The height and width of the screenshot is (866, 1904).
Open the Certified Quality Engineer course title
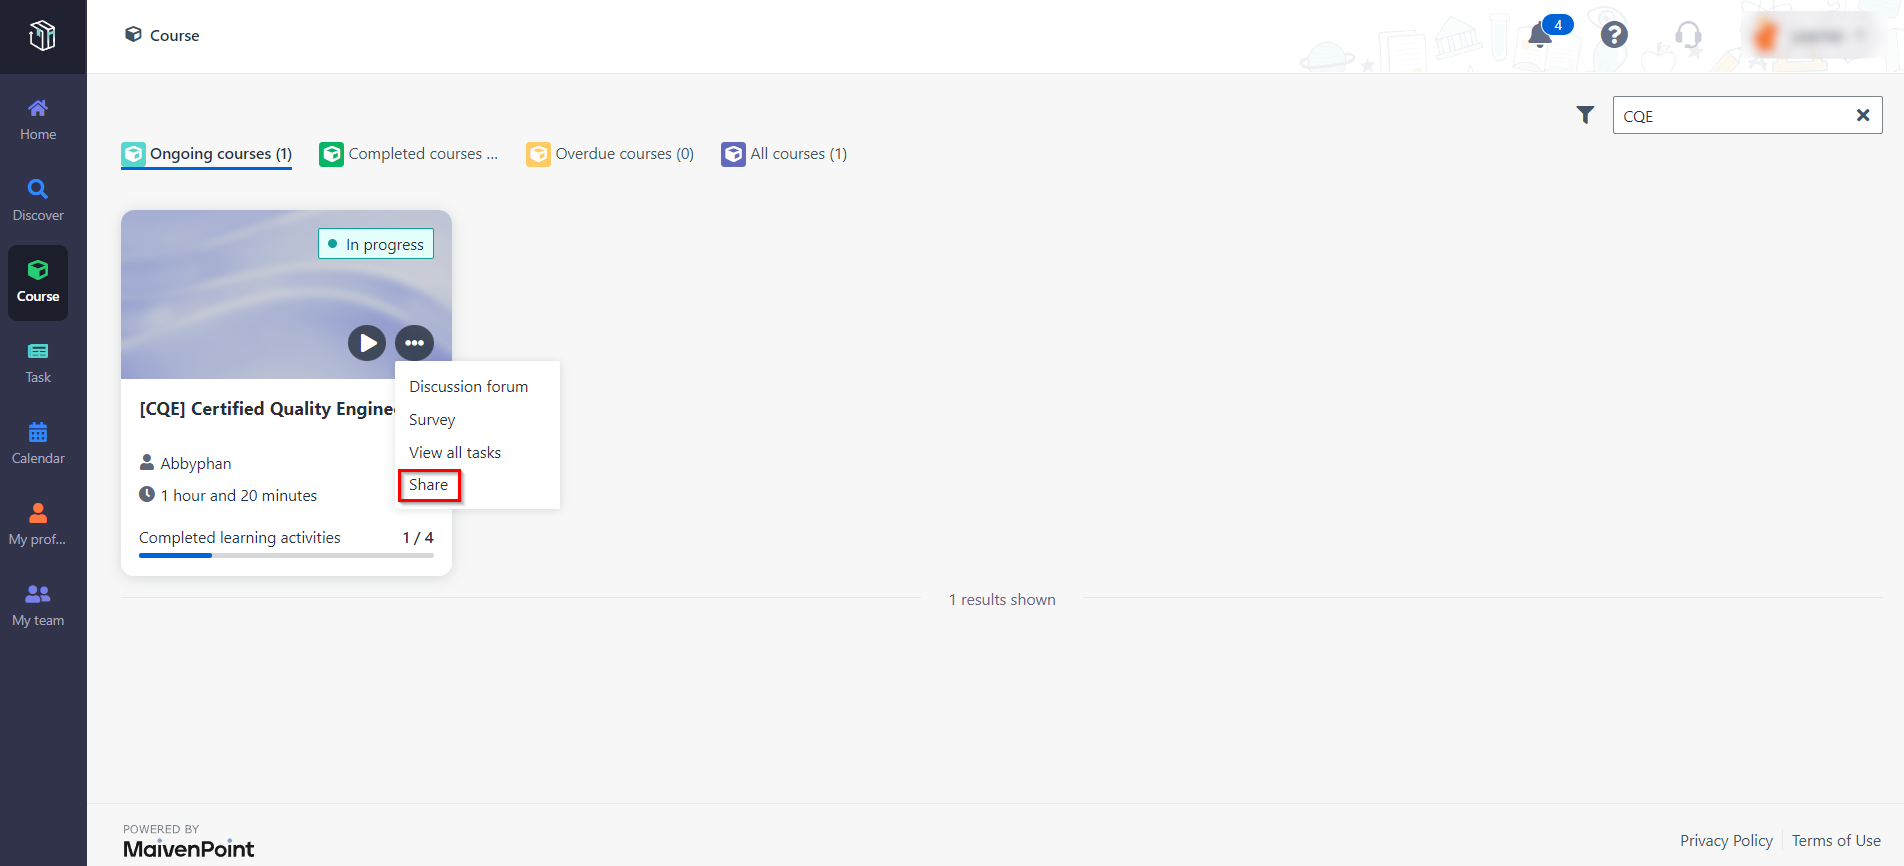(x=267, y=409)
